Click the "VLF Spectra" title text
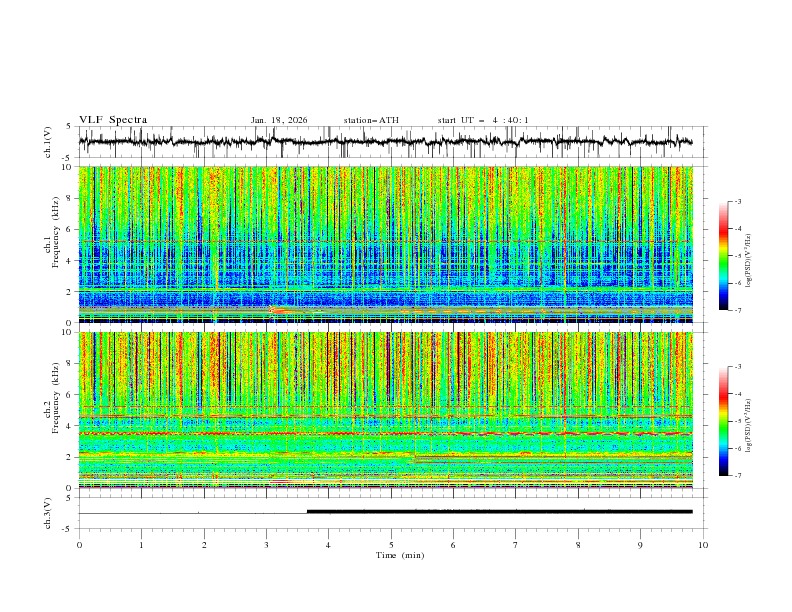 (x=113, y=120)
